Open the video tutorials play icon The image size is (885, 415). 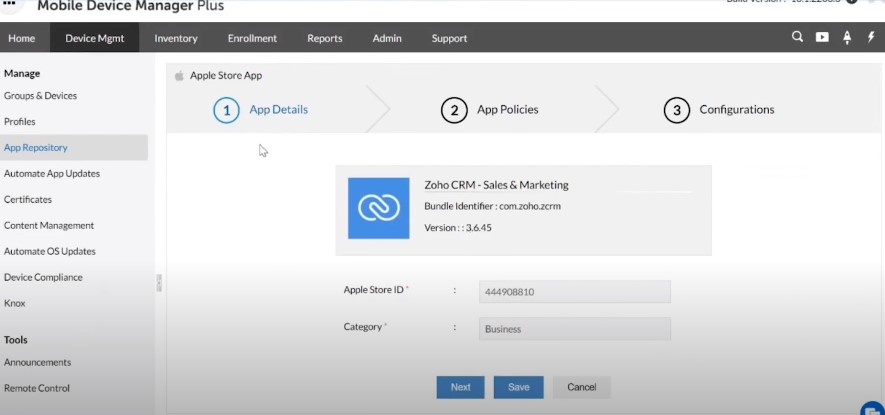click(x=822, y=37)
